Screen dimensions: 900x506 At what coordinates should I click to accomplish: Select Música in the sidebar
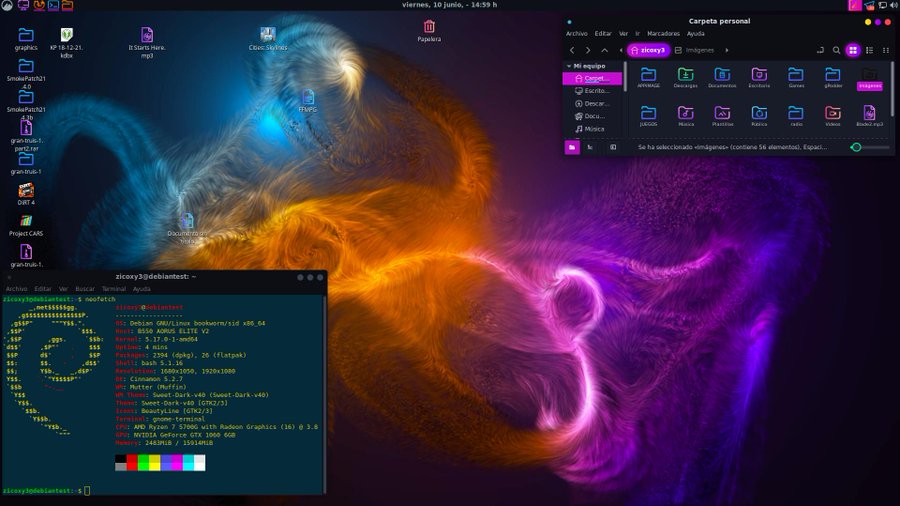pyautogui.click(x=594, y=128)
